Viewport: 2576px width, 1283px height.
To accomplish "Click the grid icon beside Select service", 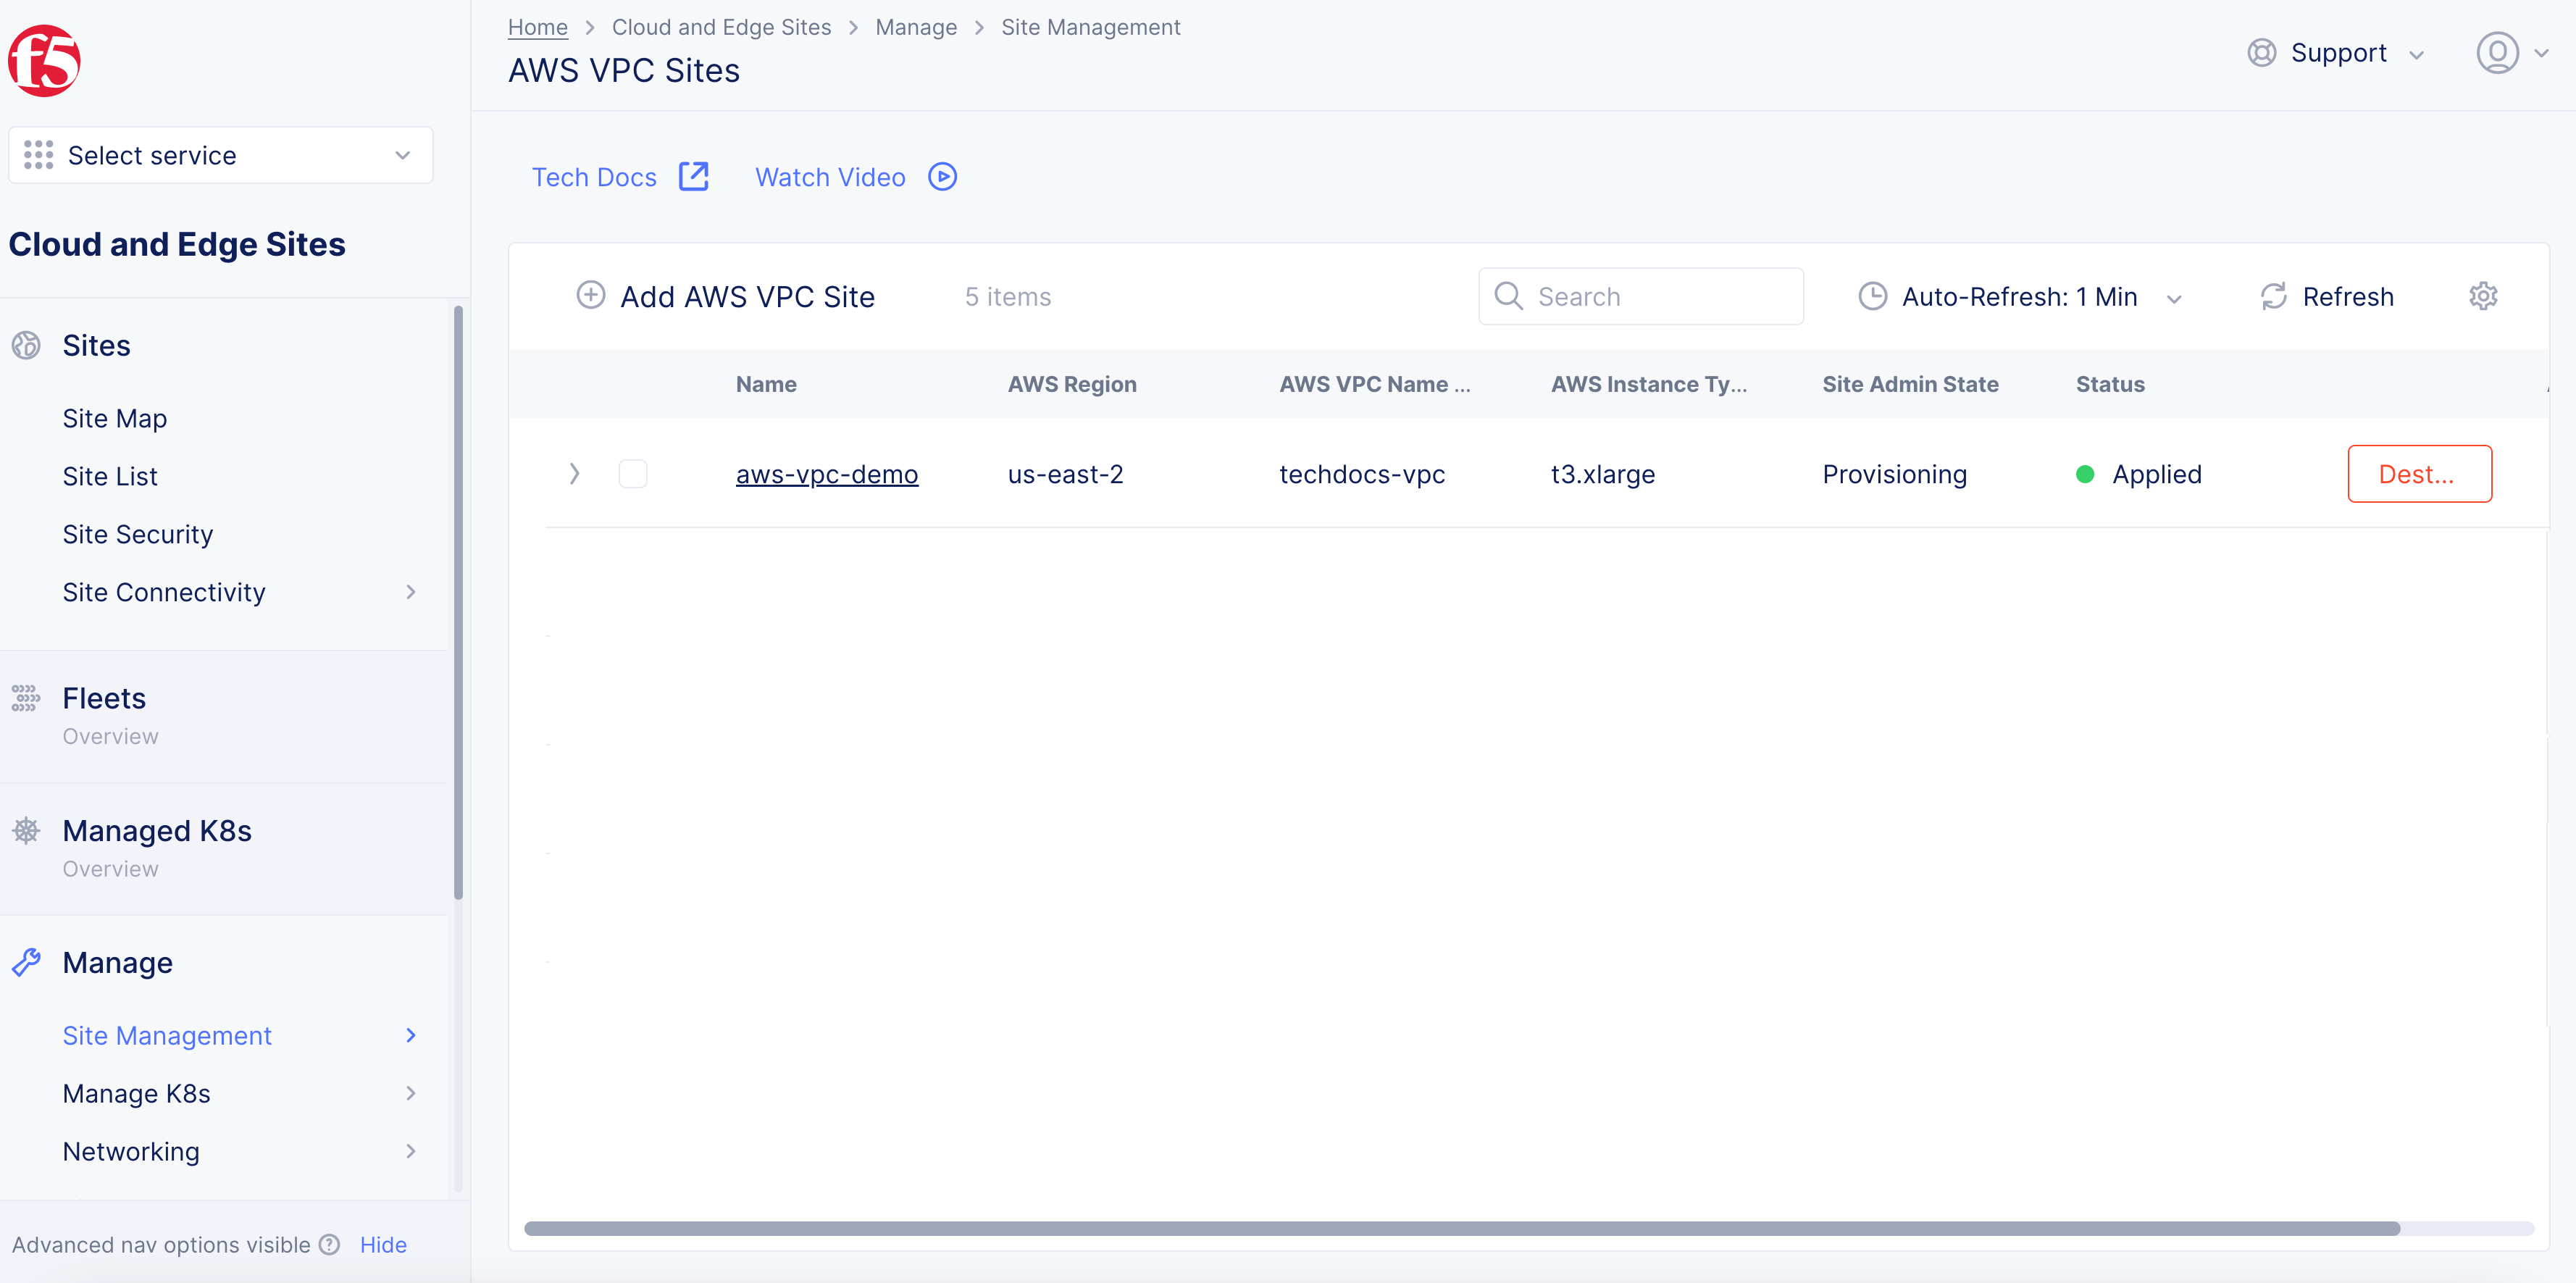I will (x=38, y=155).
